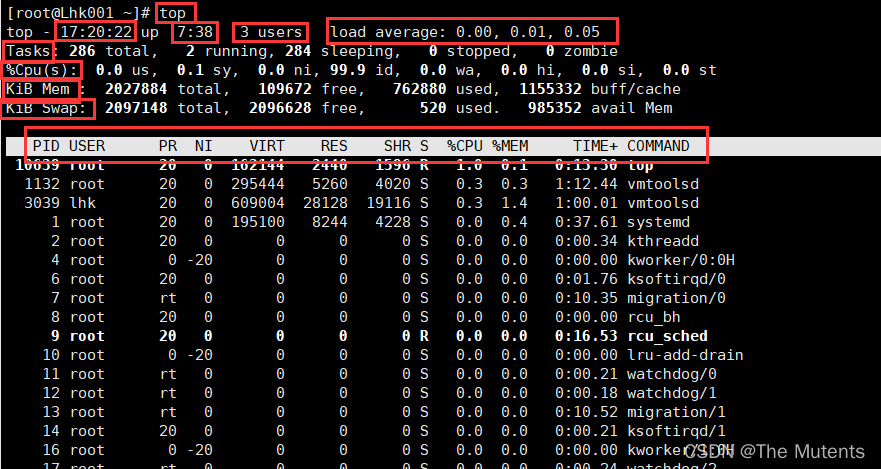Click the 3 users indicator

point(272,32)
